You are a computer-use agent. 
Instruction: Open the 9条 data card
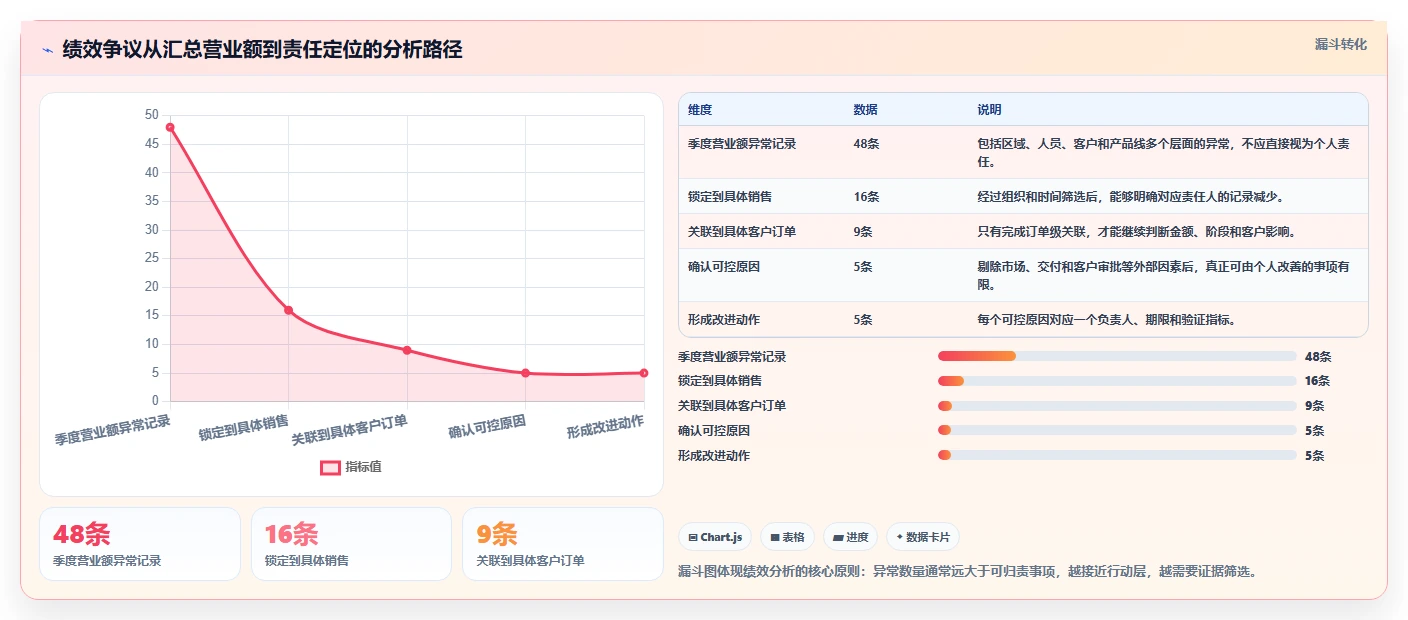[563, 544]
